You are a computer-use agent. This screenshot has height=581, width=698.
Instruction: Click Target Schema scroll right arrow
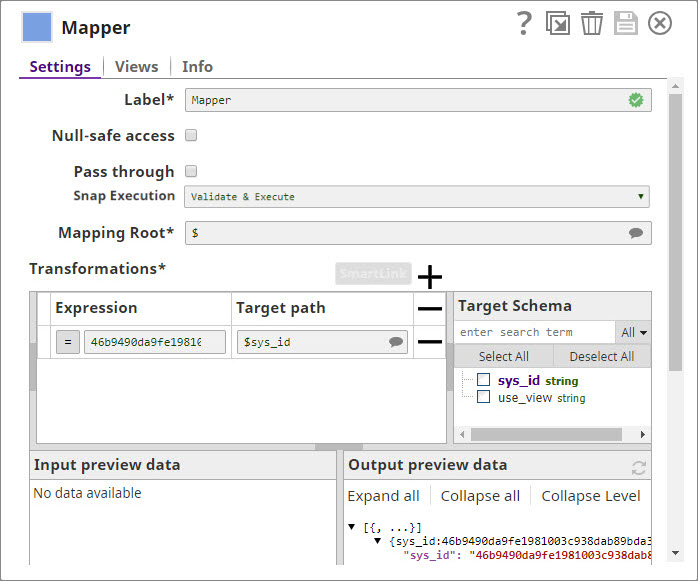(642, 434)
